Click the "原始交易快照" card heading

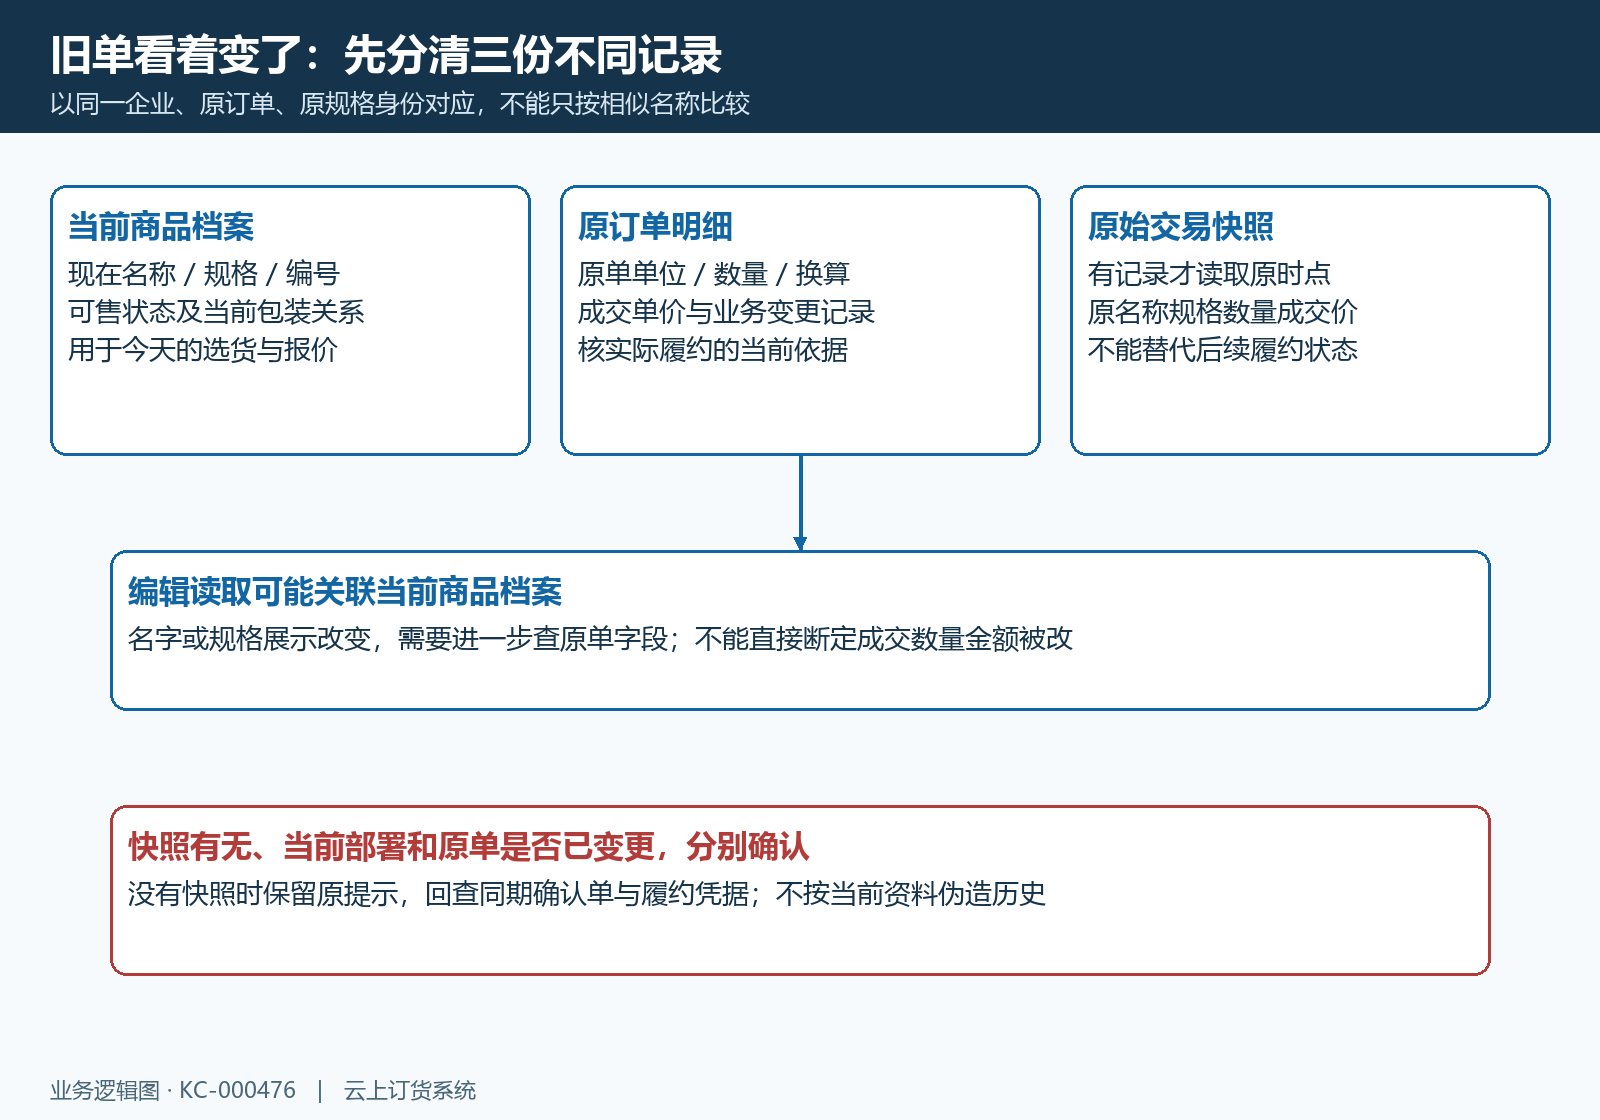(x=1181, y=227)
